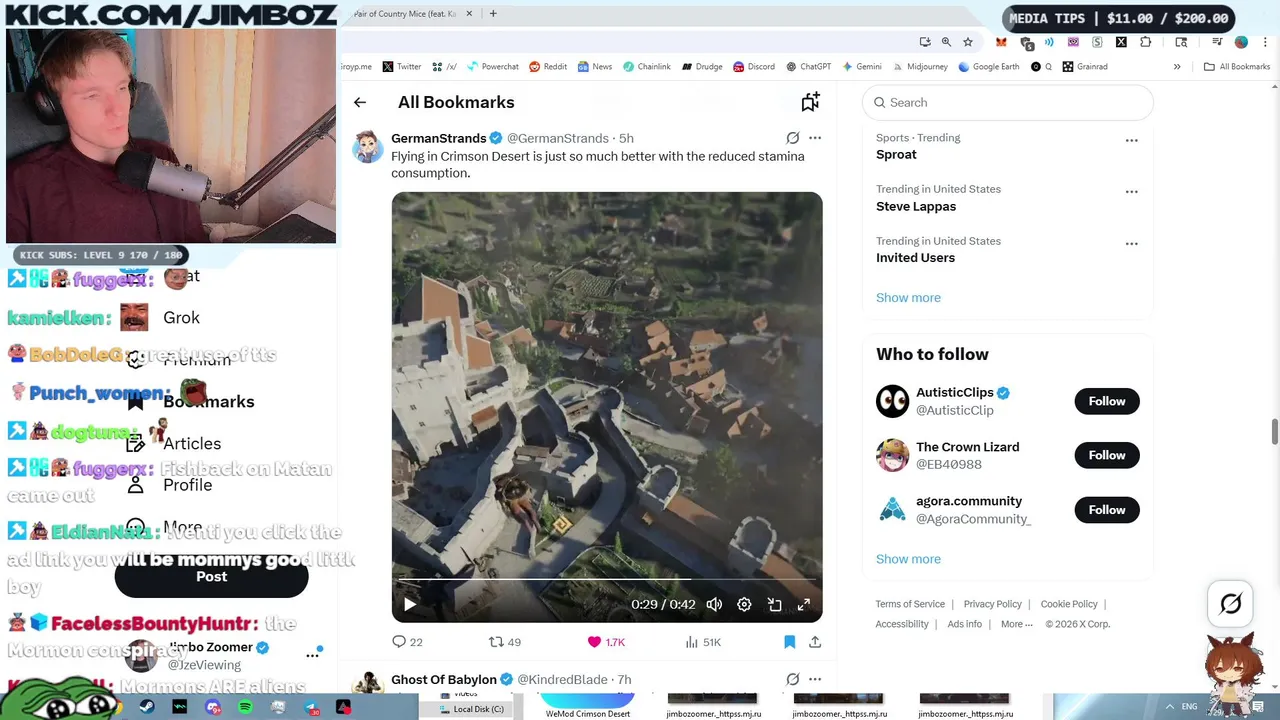Viewport: 1280px width, 720px height.
Task: Open GermanStrands profile via handle
Action: (x=557, y=138)
